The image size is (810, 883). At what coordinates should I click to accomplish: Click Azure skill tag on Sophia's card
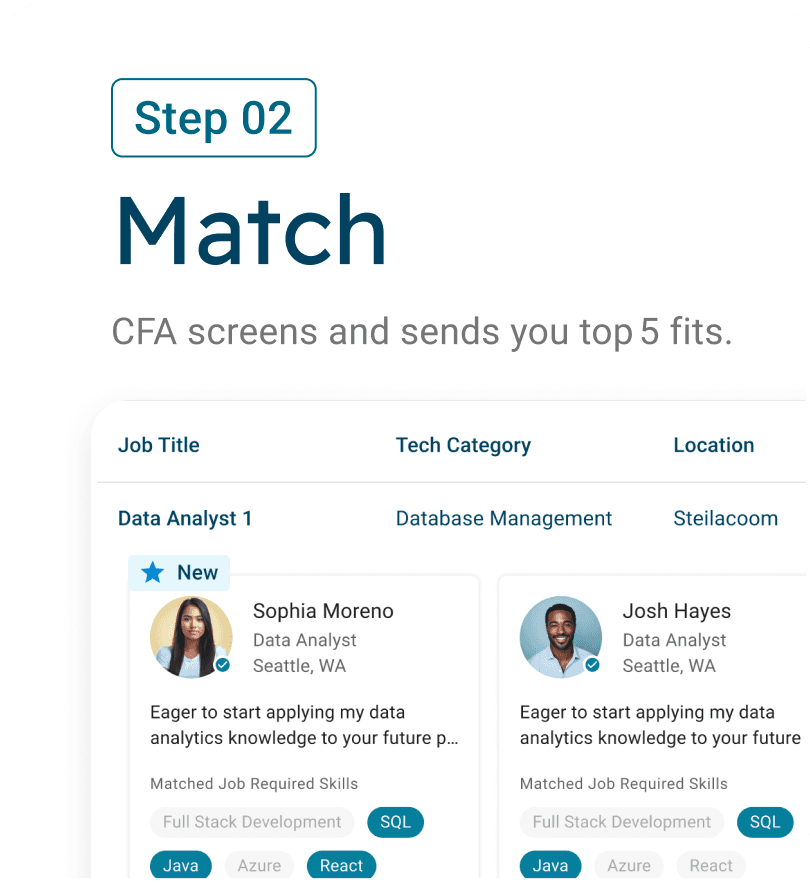click(259, 865)
